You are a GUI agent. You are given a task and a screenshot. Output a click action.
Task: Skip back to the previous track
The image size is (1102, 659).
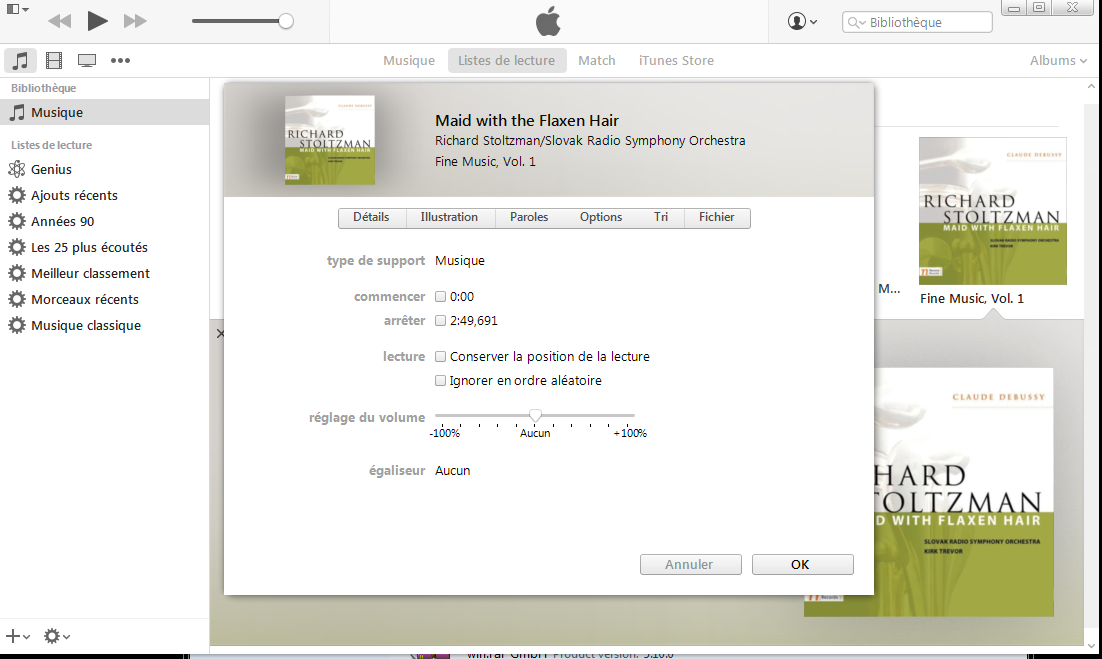click(x=60, y=21)
